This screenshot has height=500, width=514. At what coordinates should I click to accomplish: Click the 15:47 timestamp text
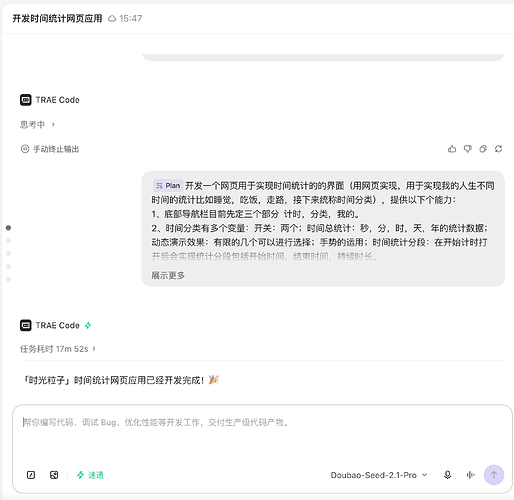point(130,18)
